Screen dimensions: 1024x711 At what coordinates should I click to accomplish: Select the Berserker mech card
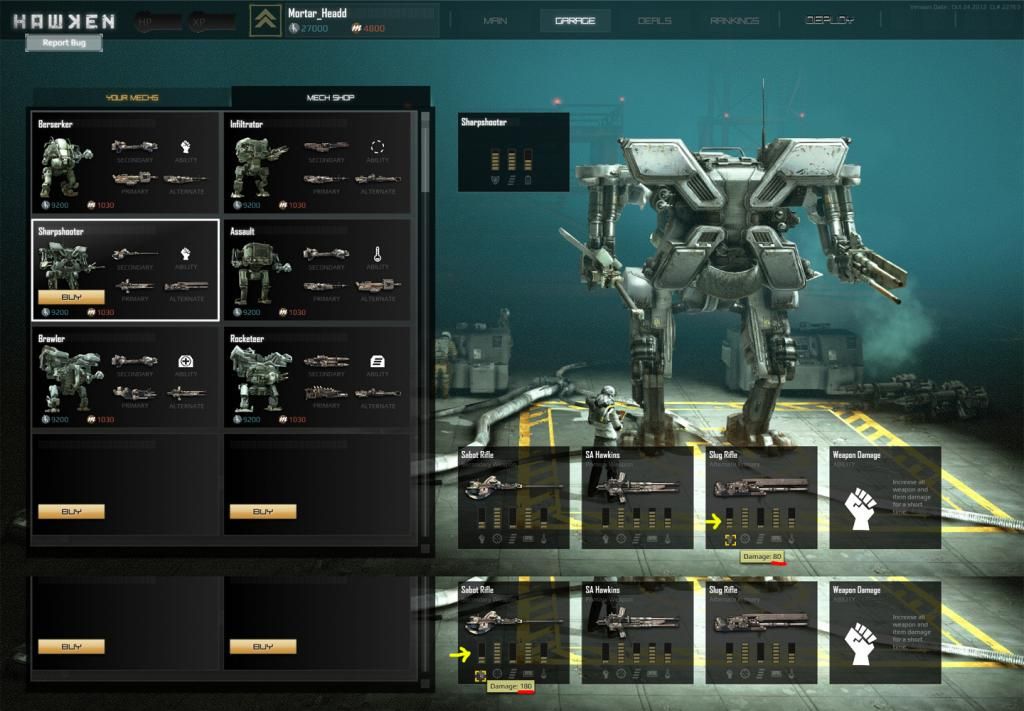tap(125, 161)
